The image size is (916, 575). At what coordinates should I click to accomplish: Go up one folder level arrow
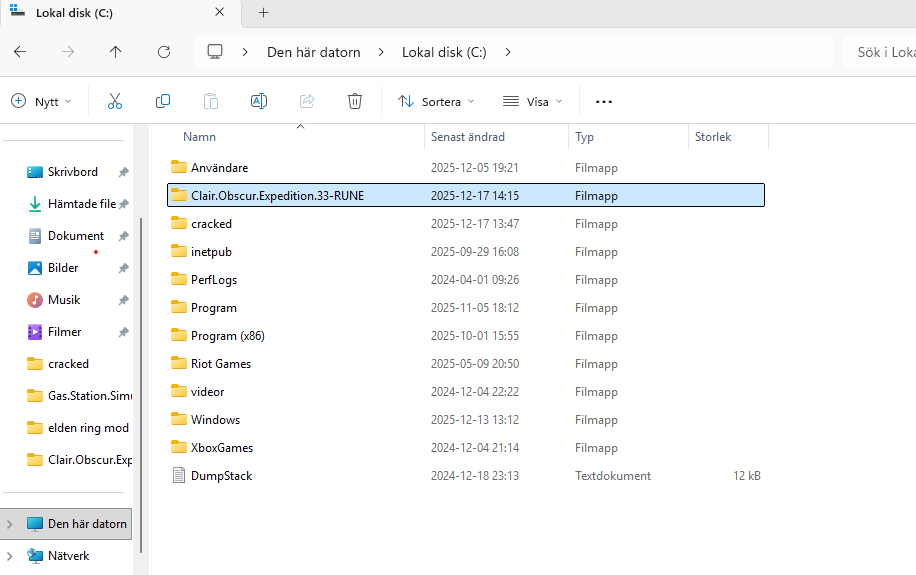coord(116,52)
